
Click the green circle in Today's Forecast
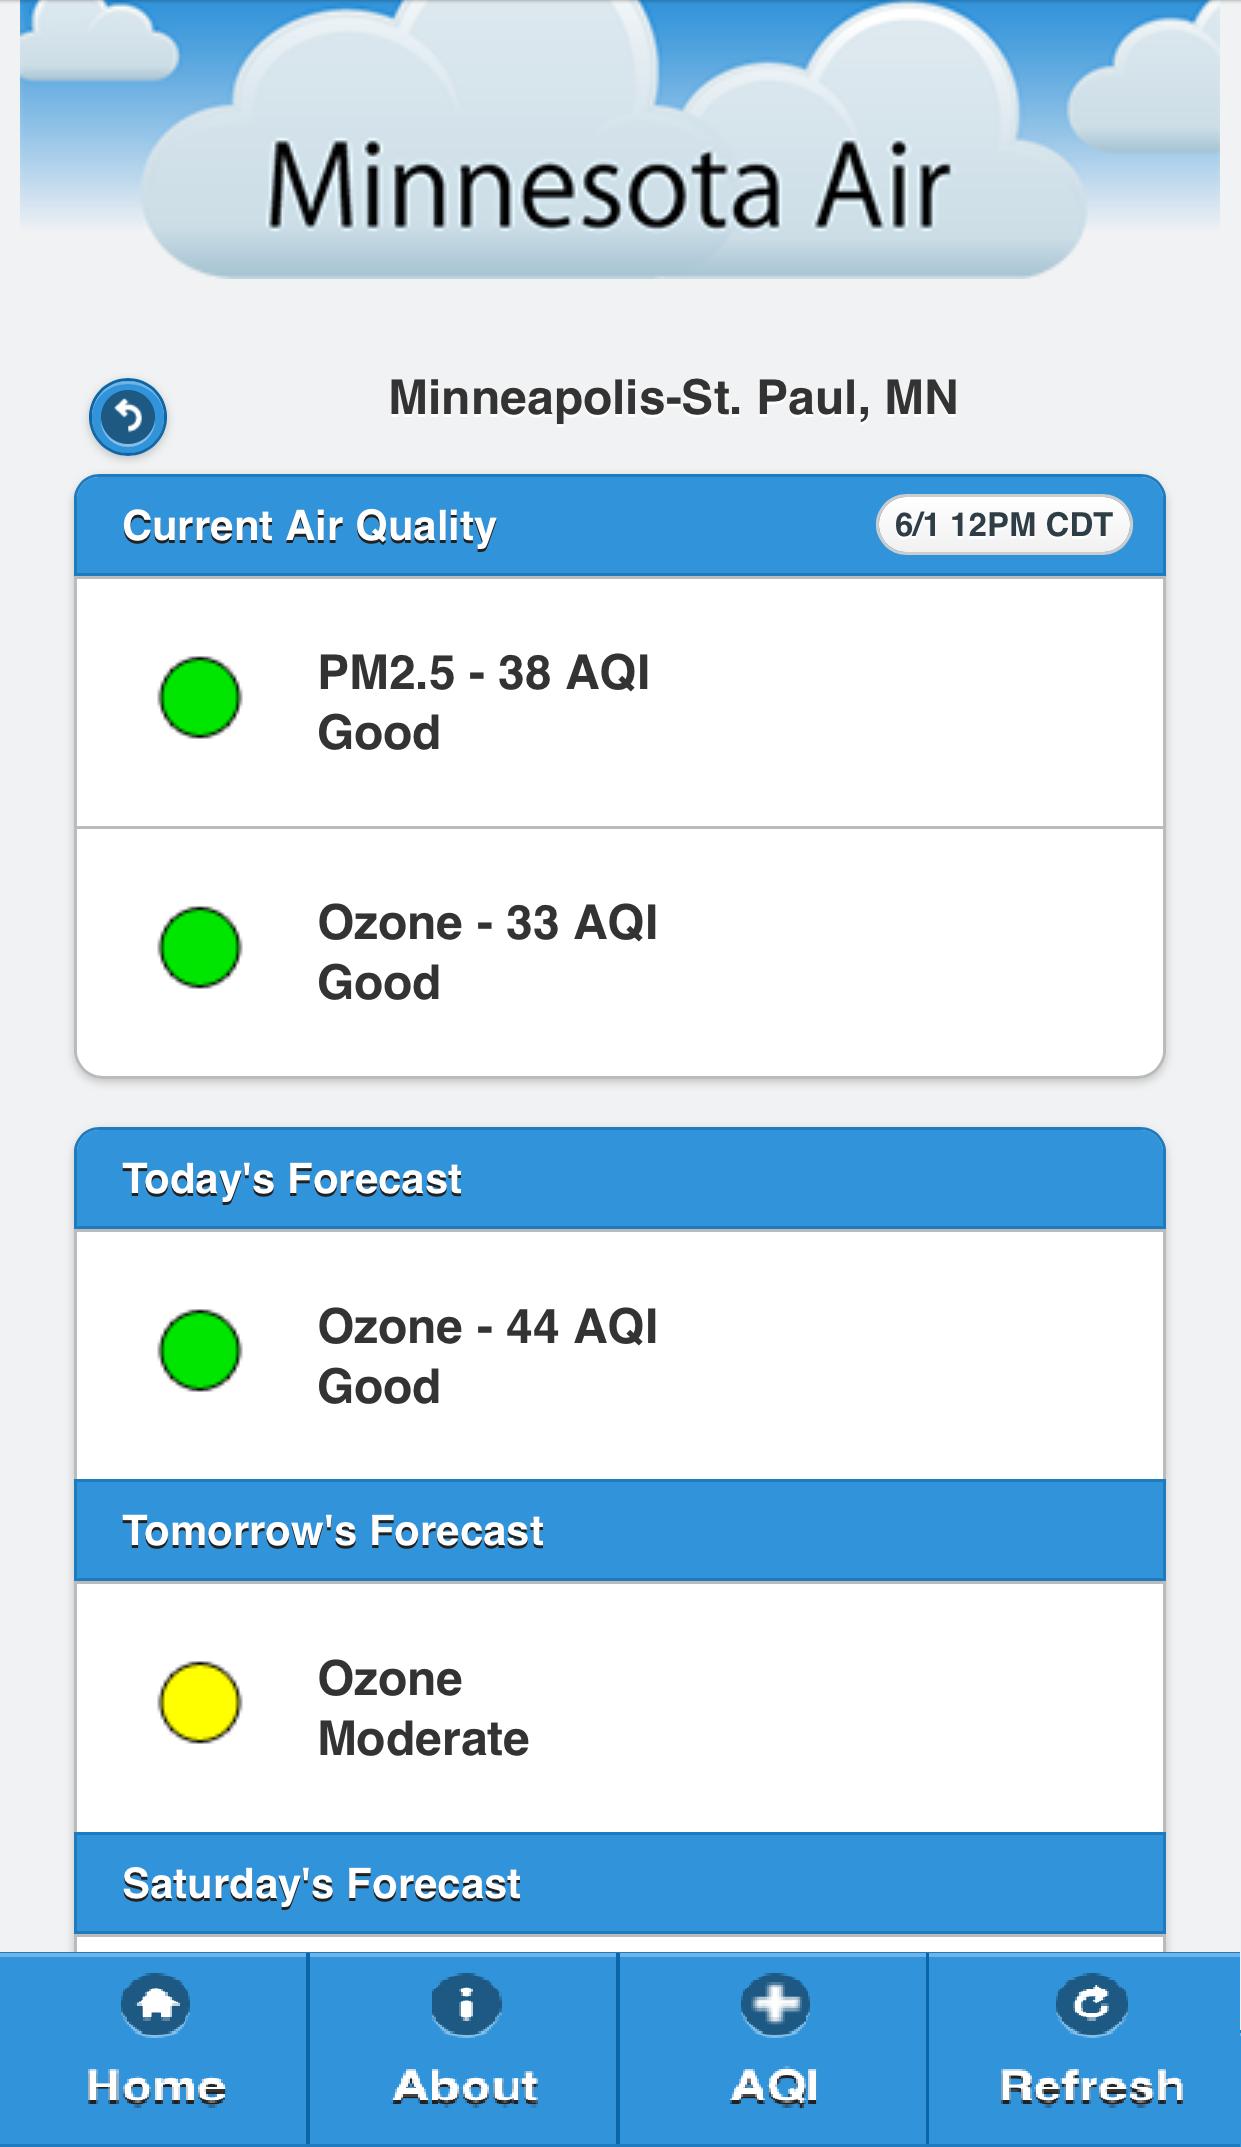tap(199, 1352)
